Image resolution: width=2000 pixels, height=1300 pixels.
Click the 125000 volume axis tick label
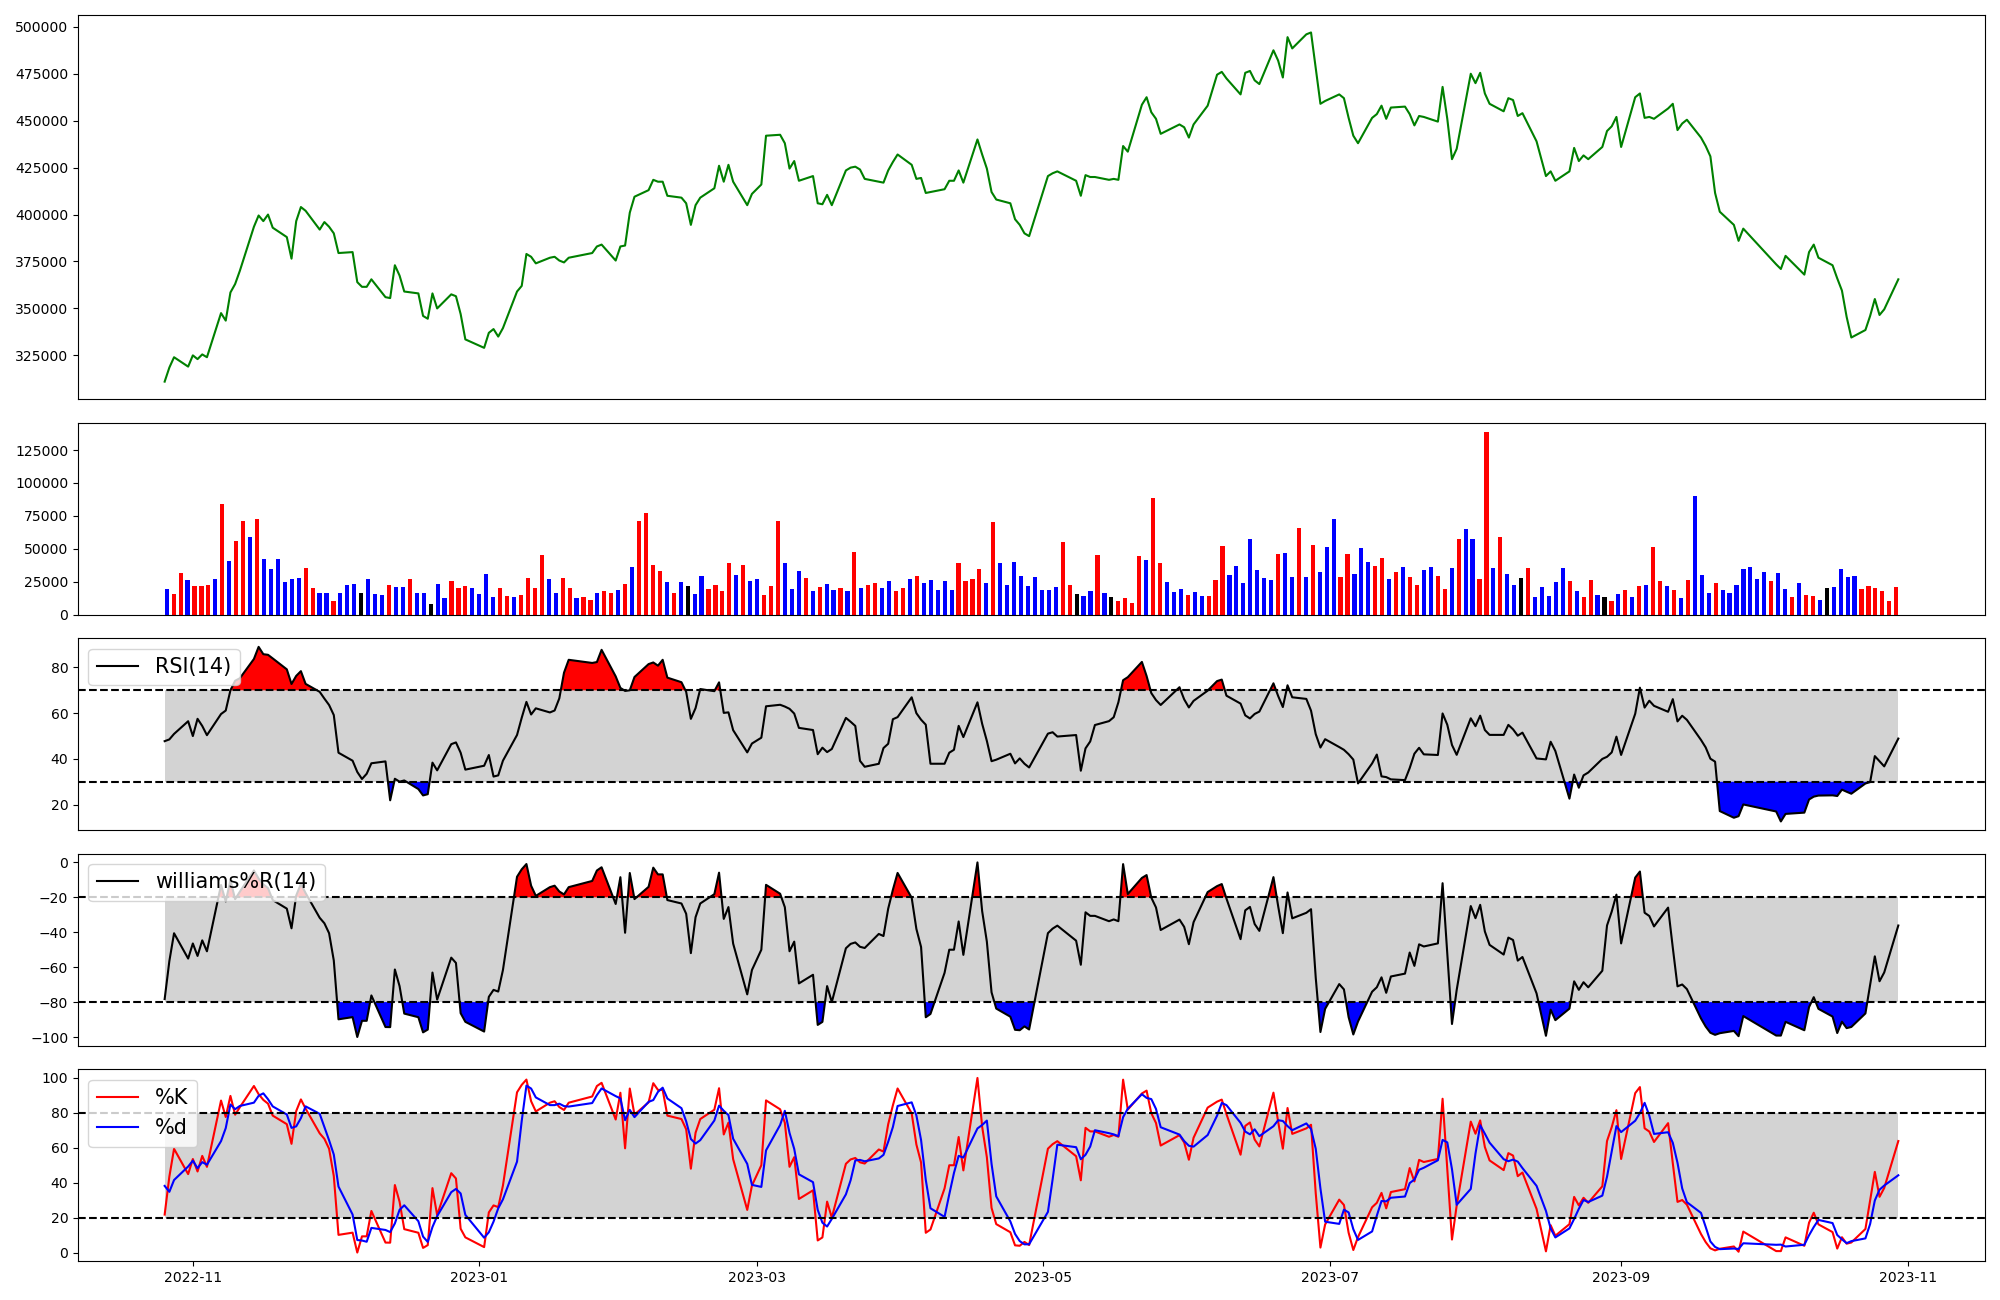tap(42, 451)
